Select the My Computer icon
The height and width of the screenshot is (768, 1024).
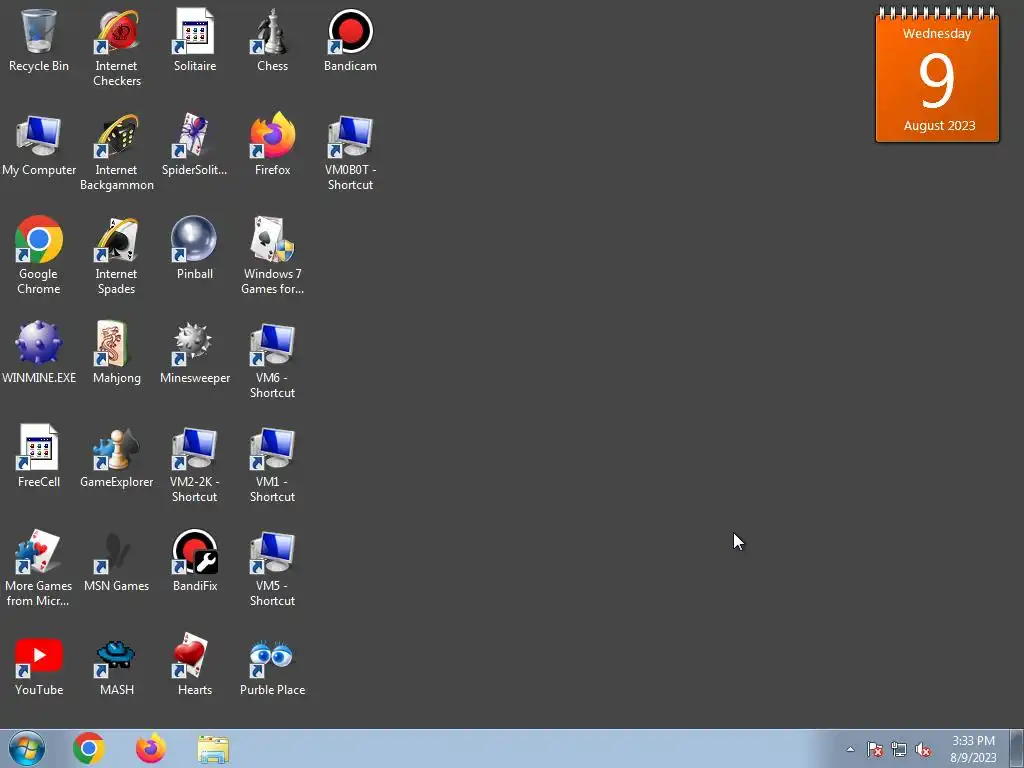pyautogui.click(x=39, y=145)
